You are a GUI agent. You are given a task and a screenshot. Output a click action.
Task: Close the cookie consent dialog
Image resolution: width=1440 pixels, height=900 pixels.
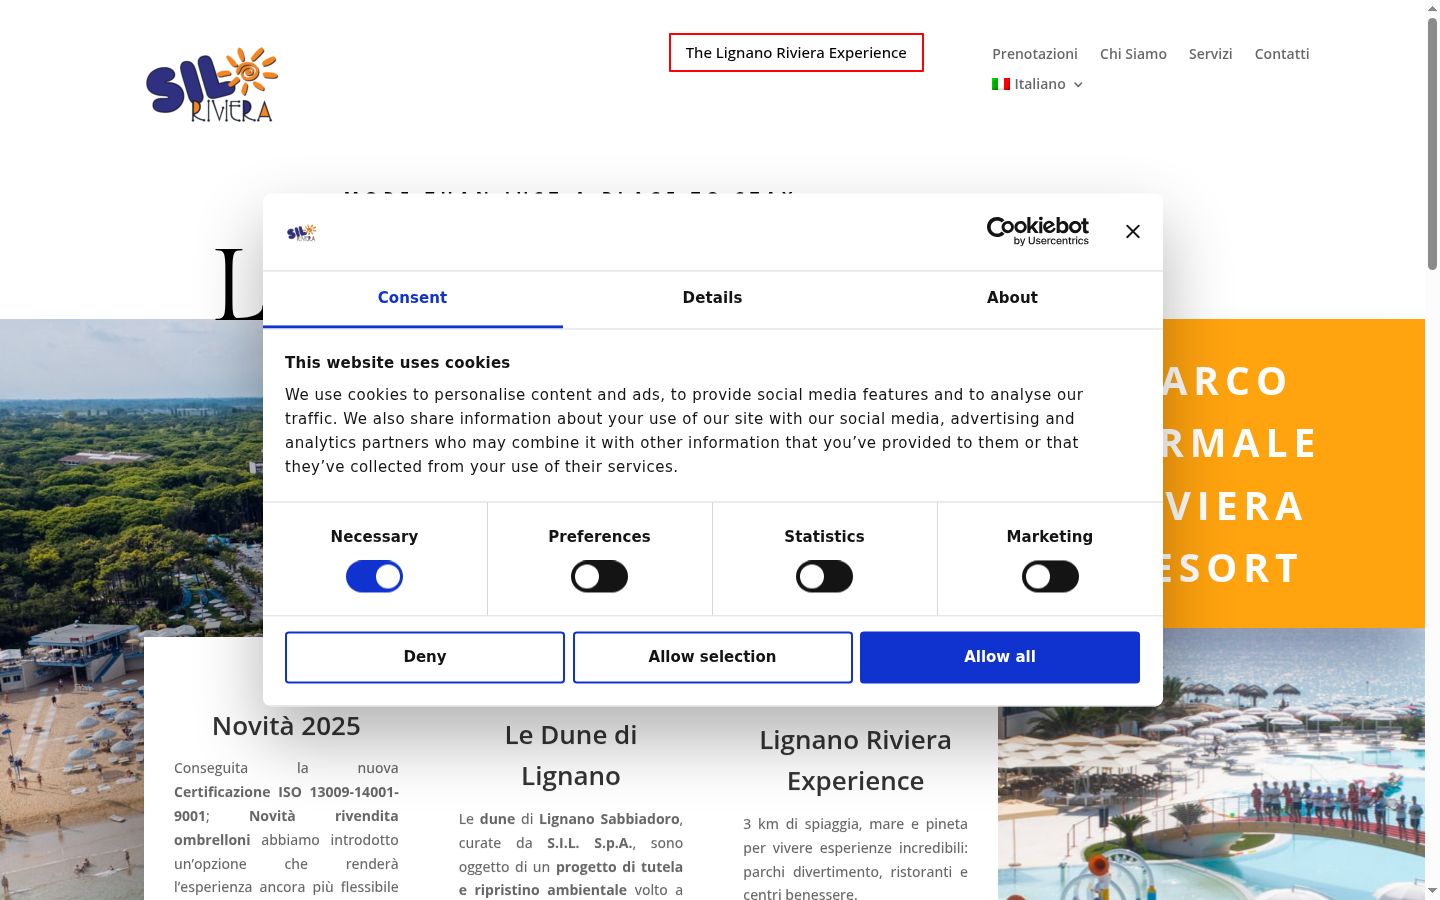1133,231
